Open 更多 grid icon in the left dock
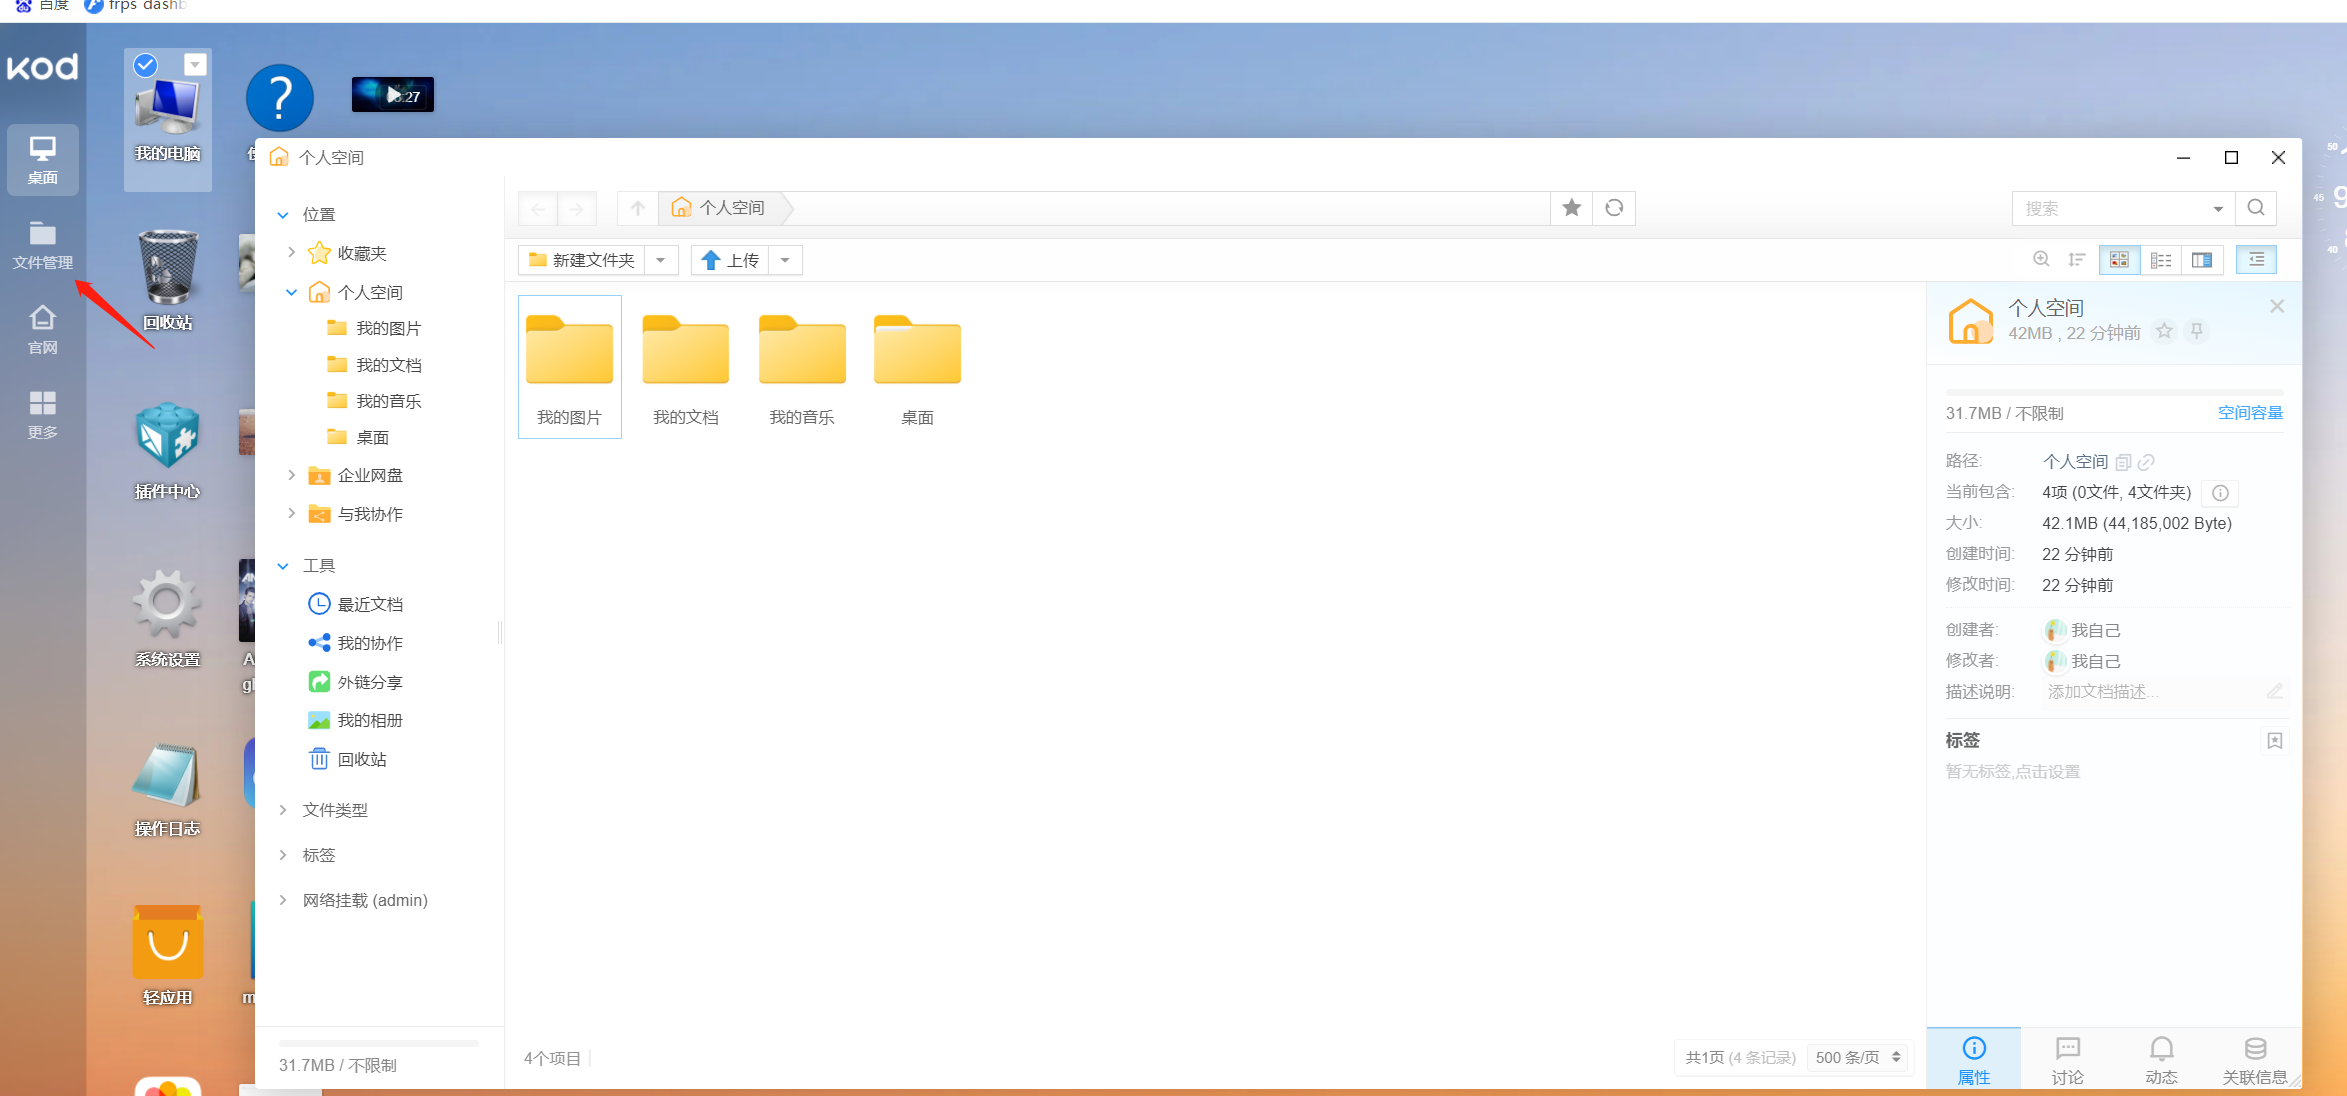2347x1096 pixels. (x=42, y=415)
